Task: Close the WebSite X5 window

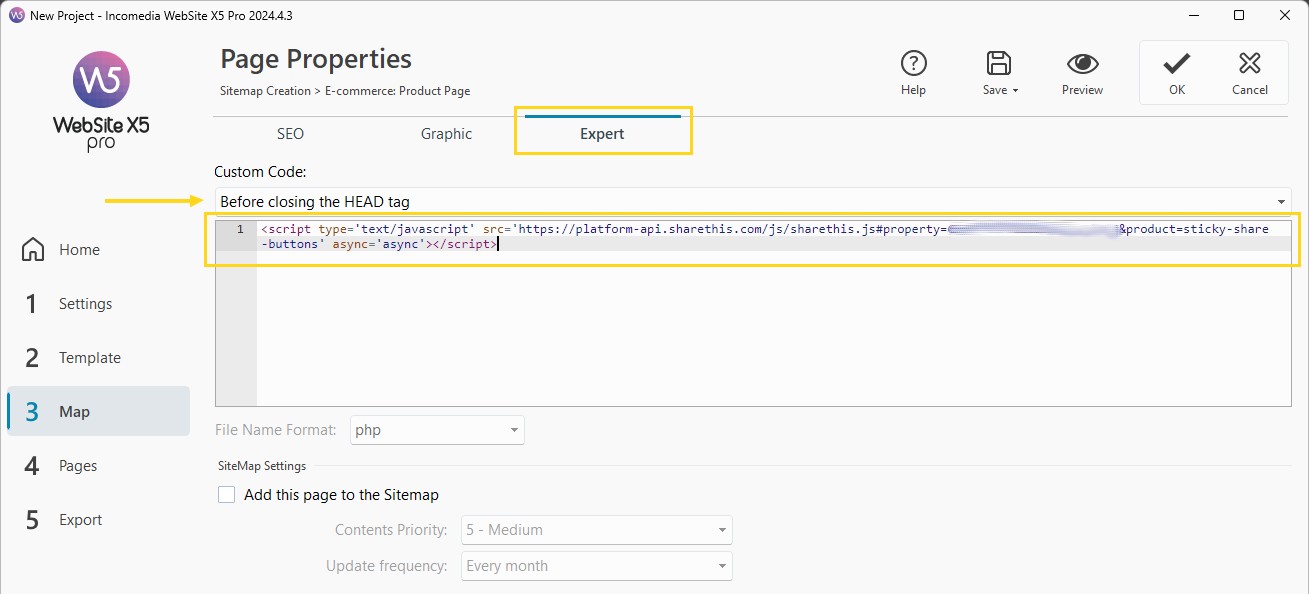Action: click(x=1285, y=16)
